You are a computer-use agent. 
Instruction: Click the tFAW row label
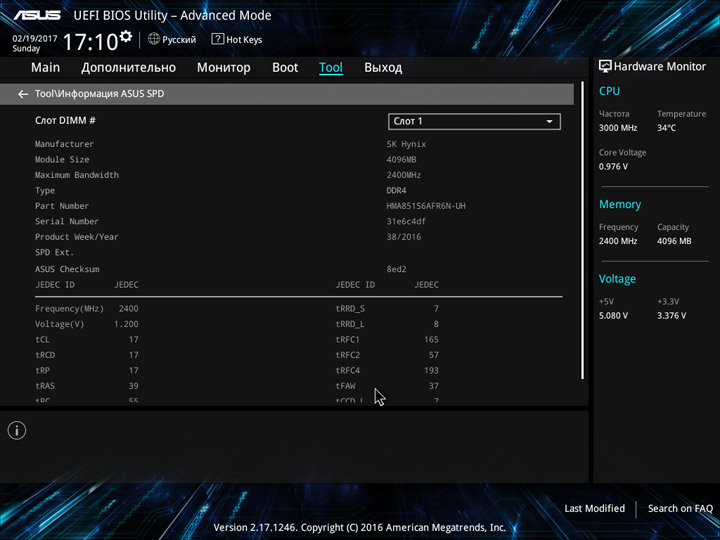345,386
